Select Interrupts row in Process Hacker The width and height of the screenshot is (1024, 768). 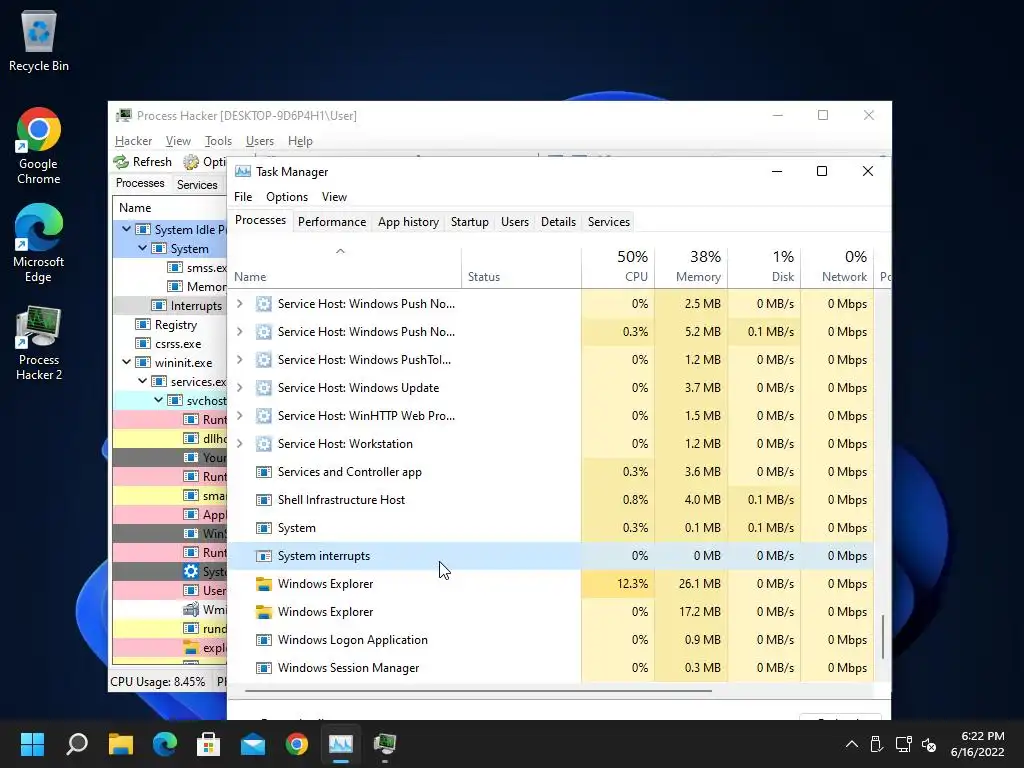(x=170, y=306)
